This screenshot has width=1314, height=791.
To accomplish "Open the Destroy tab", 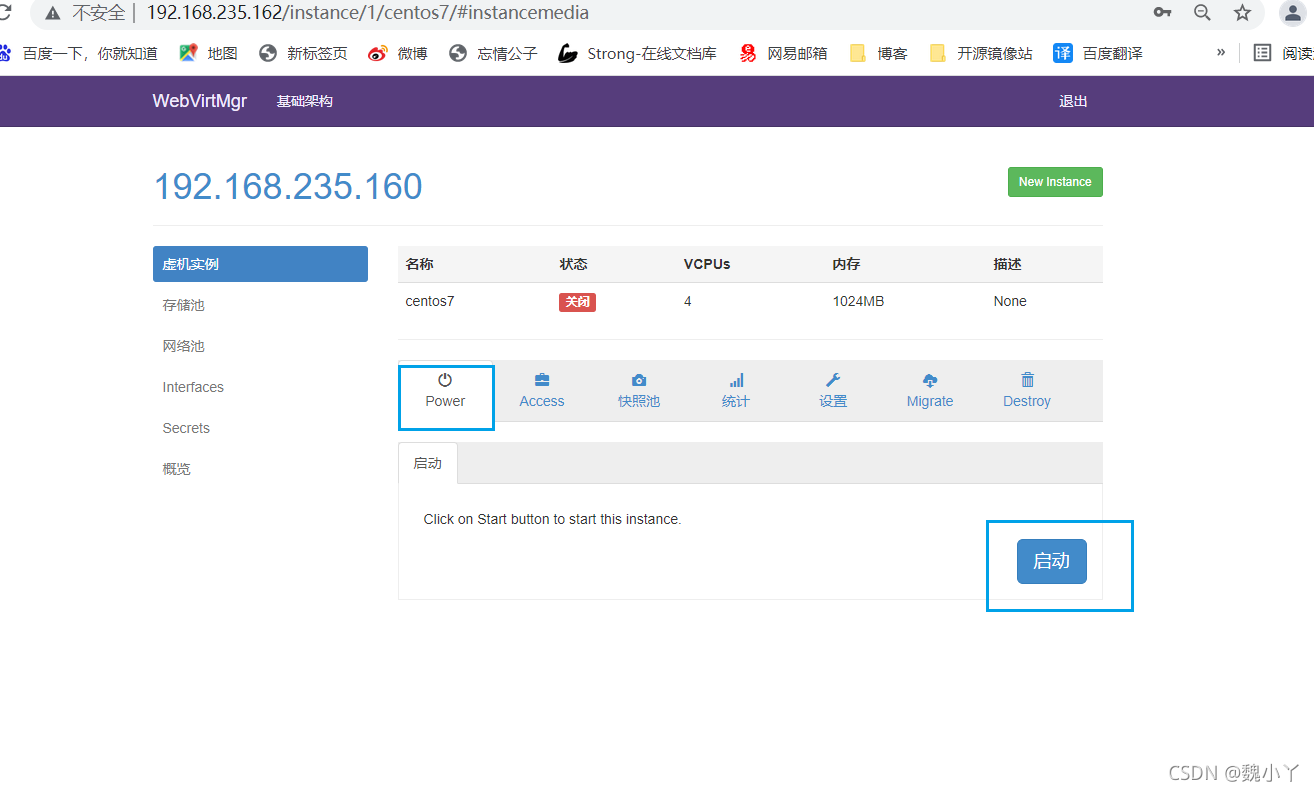I will [x=1027, y=391].
